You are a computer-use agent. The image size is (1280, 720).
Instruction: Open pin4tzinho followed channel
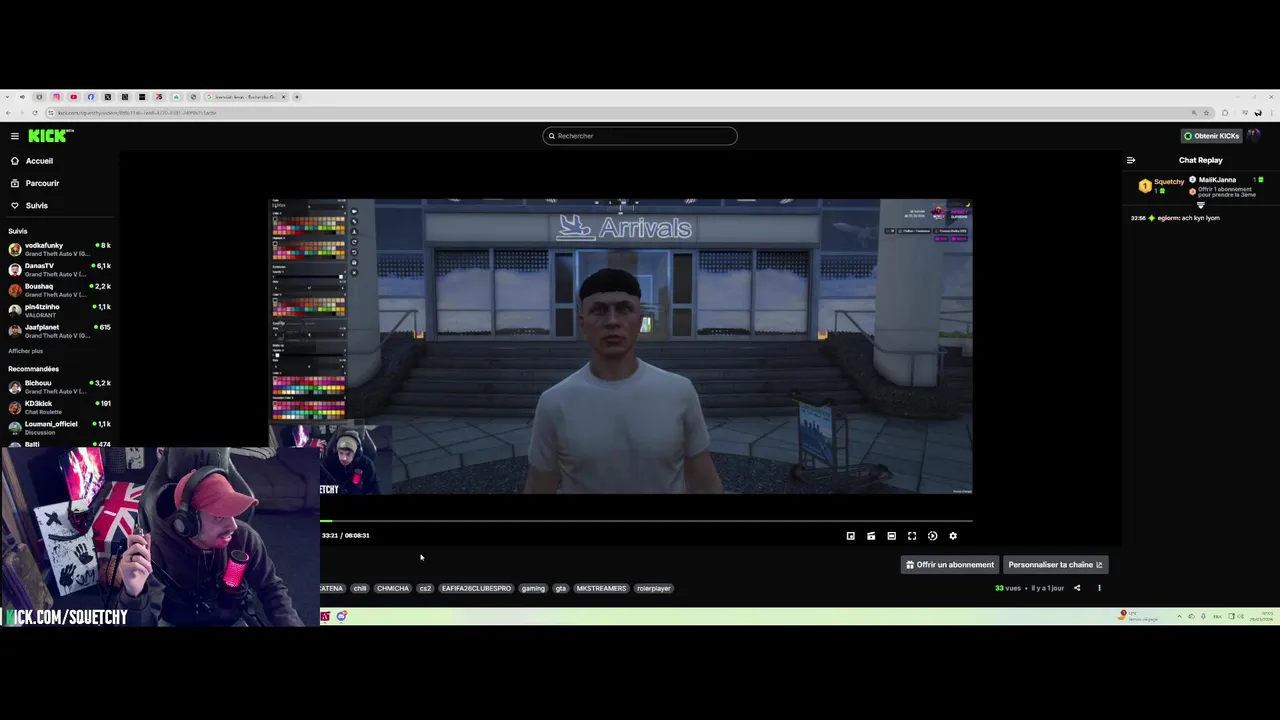(60, 311)
